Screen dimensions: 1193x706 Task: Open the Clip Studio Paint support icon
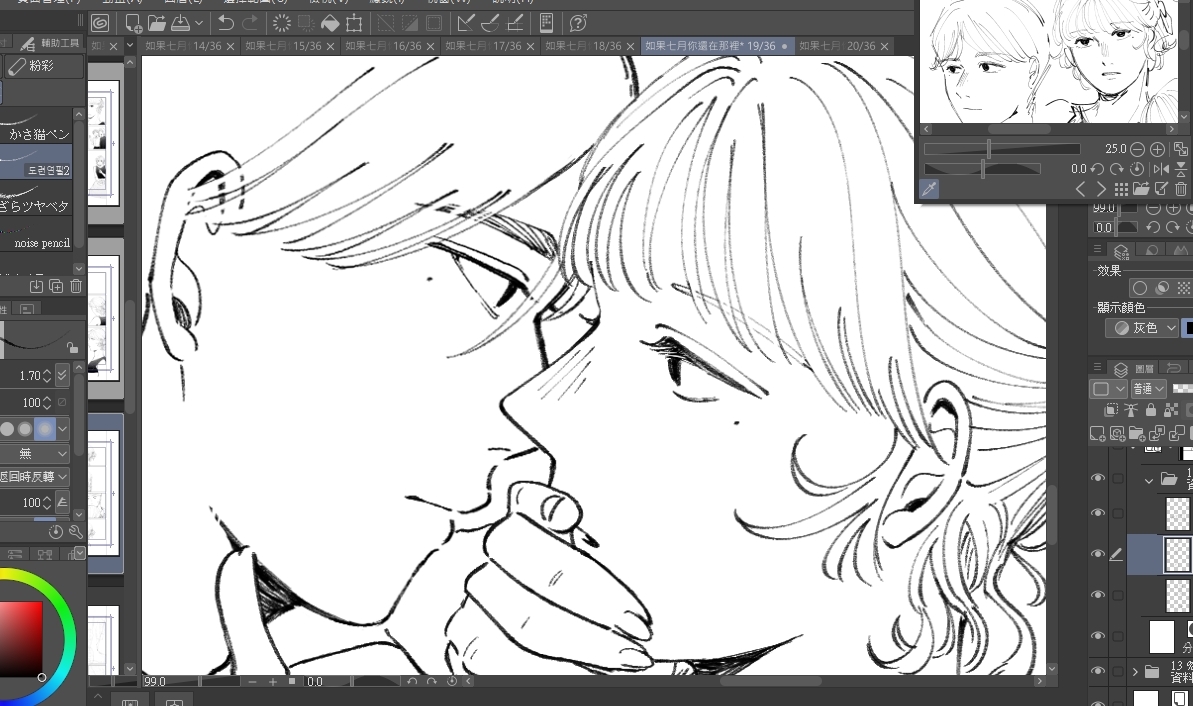pos(578,24)
